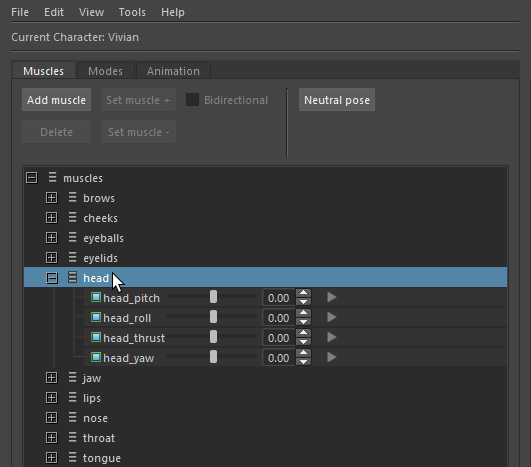531x467 pixels.
Task: Decrement head_pitch value with down arrow
Action: [303, 302]
